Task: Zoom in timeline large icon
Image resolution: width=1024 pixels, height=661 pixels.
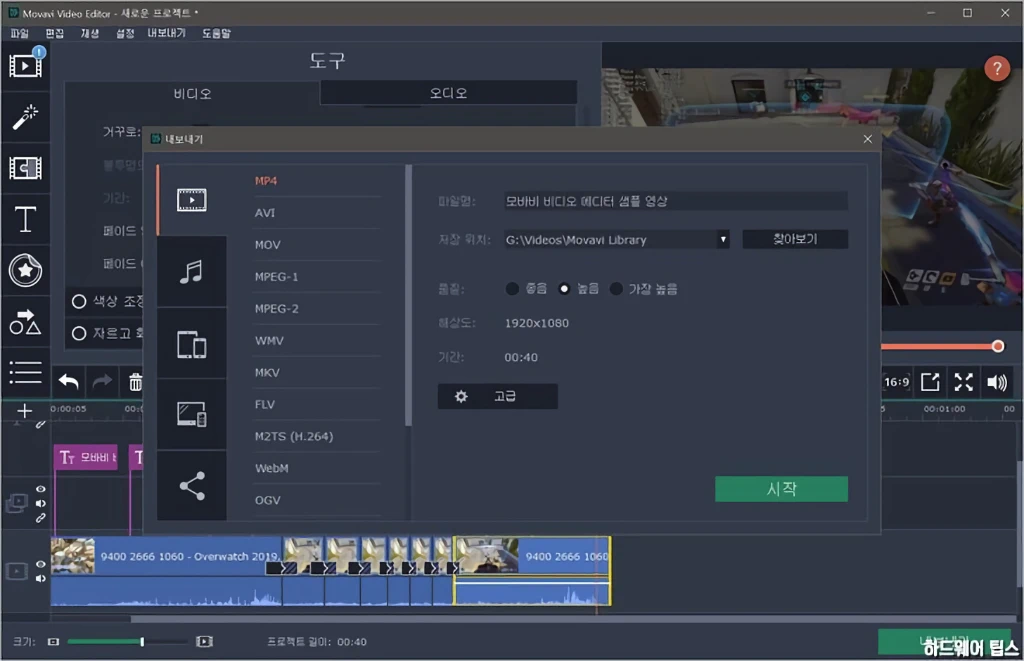Action: [x=204, y=642]
